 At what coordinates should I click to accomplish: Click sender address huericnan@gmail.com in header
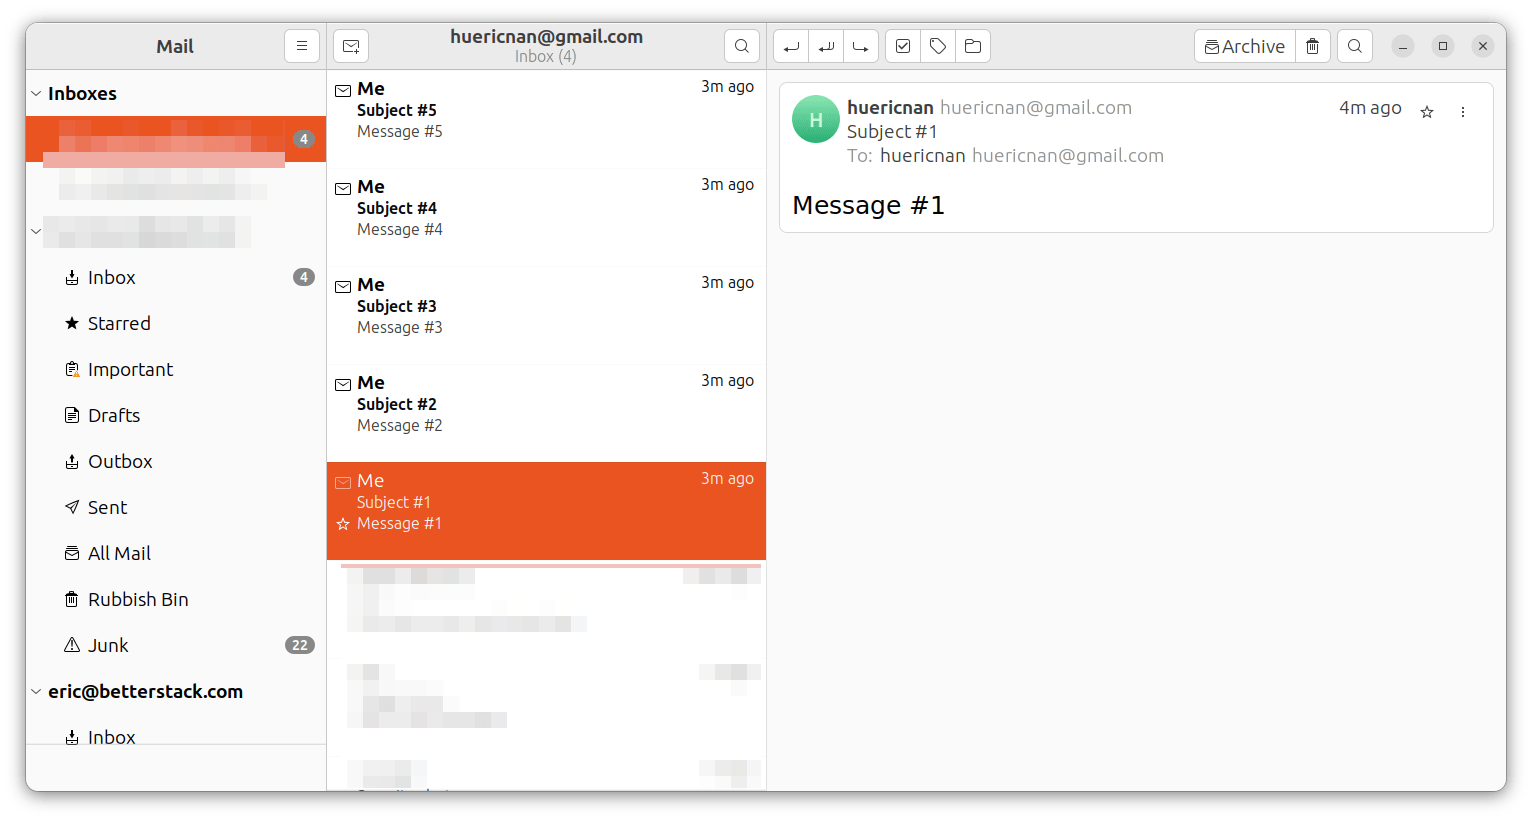coord(1036,107)
